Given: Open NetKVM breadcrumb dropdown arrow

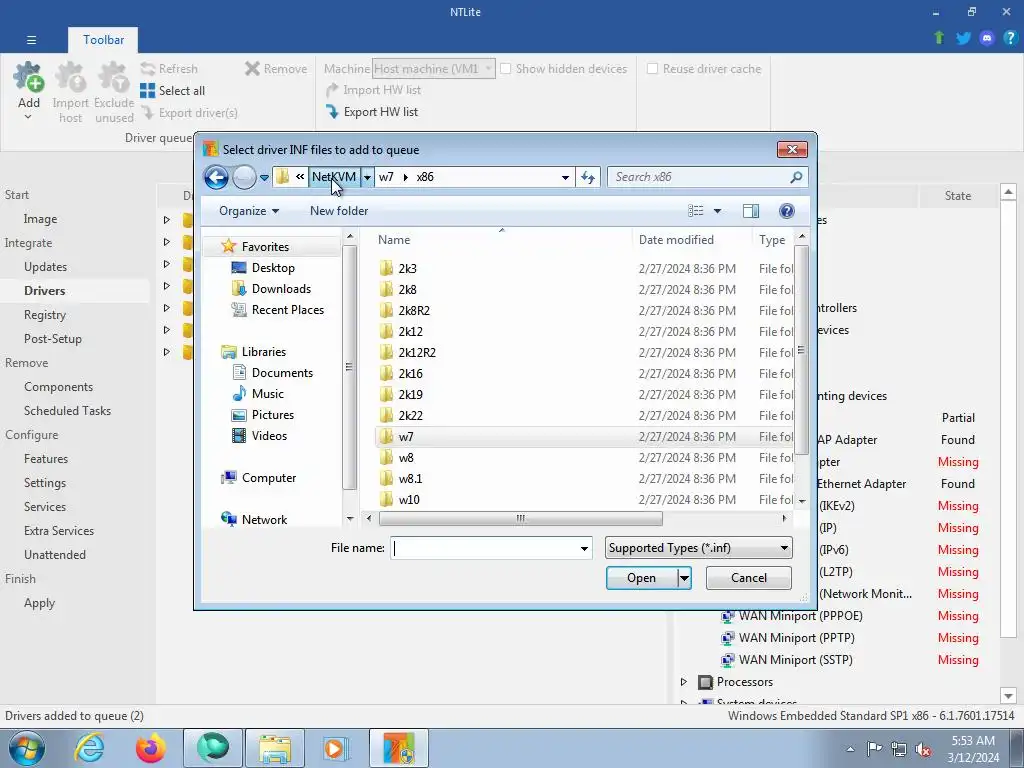Looking at the screenshot, I should 367,177.
